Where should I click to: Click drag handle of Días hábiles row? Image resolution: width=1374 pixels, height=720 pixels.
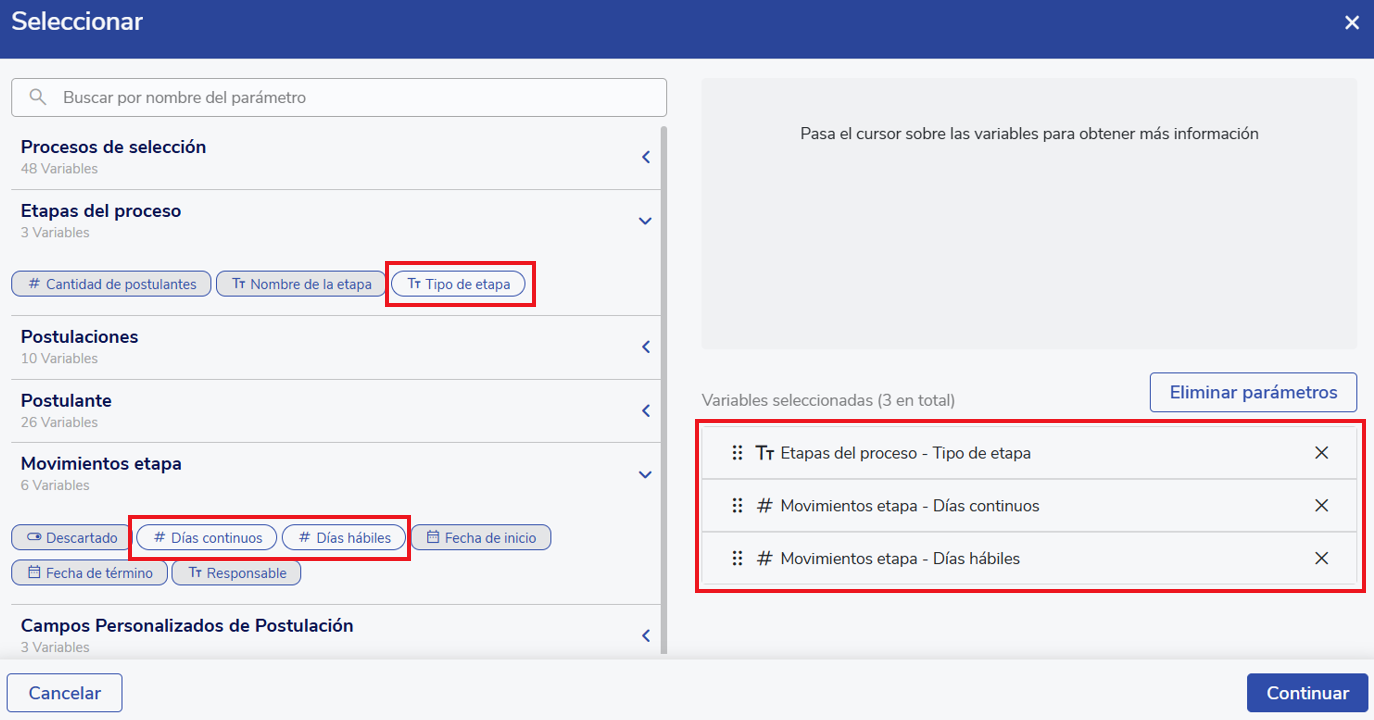(737, 559)
